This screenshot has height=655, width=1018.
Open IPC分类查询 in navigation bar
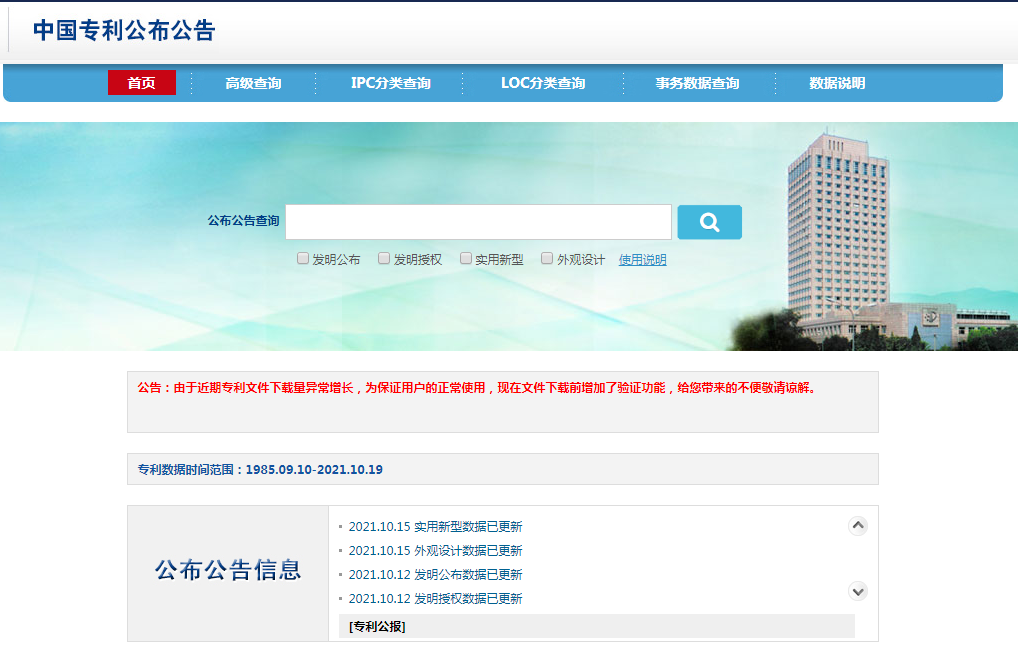pyautogui.click(x=390, y=83)
